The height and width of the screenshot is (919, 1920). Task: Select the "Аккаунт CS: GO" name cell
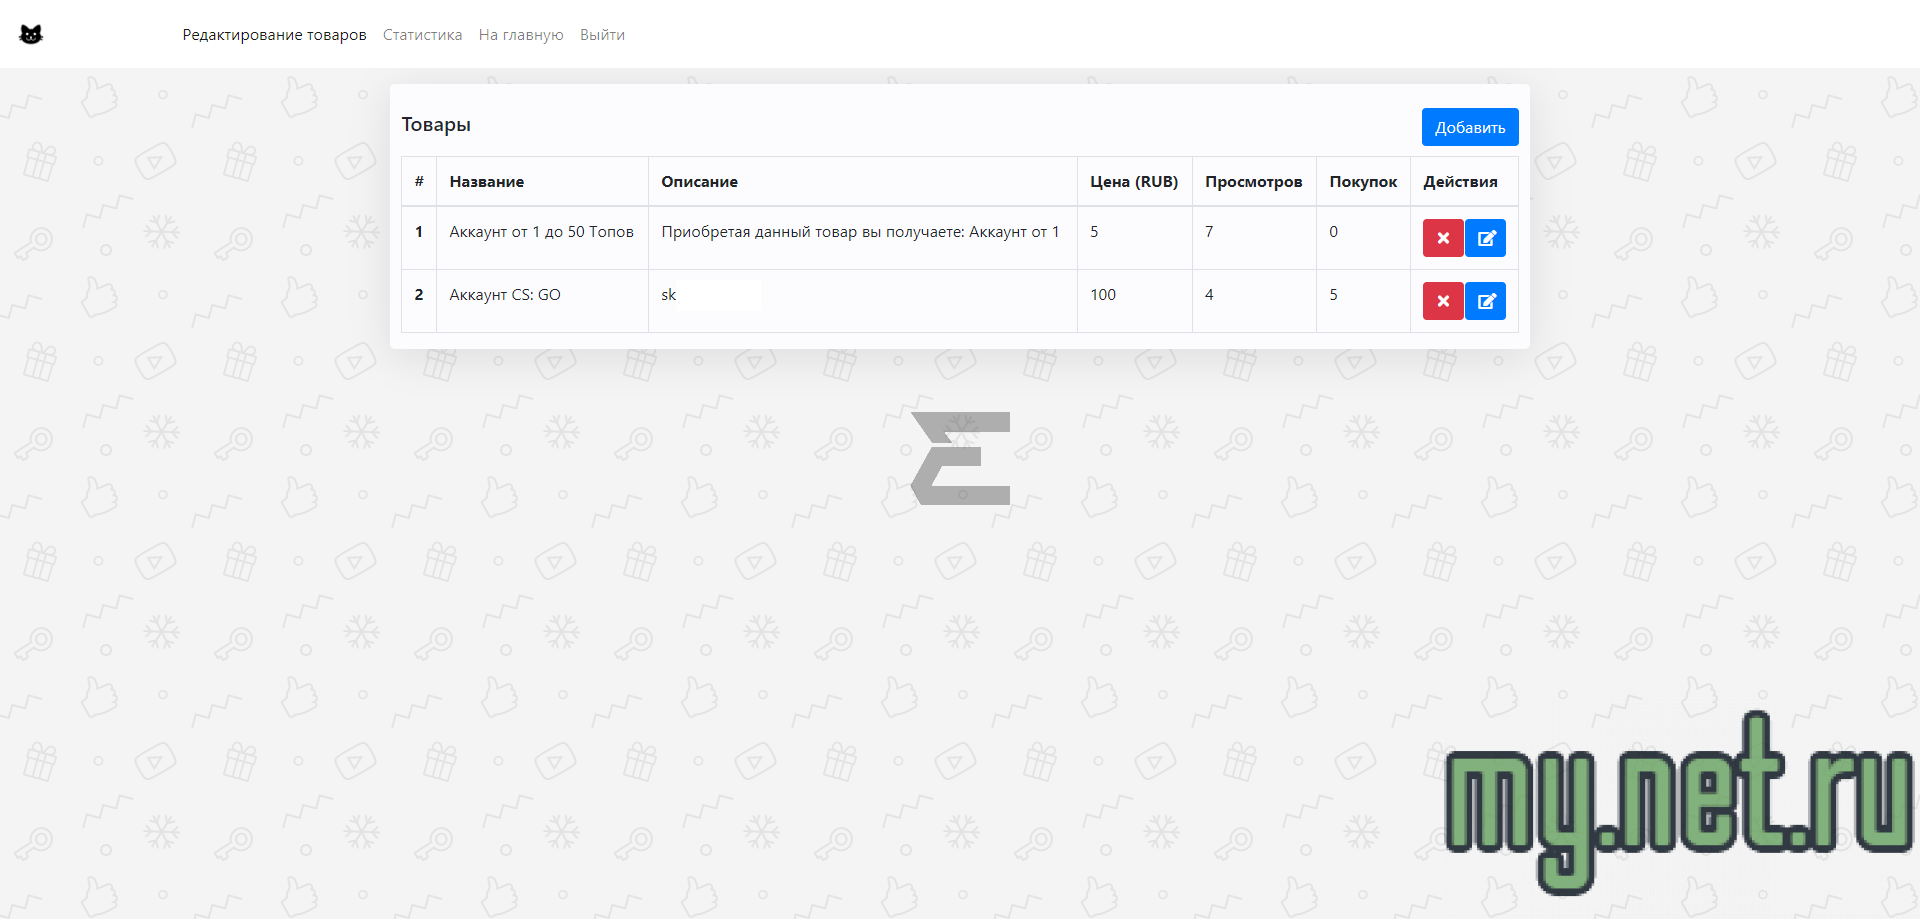[505, 295]
